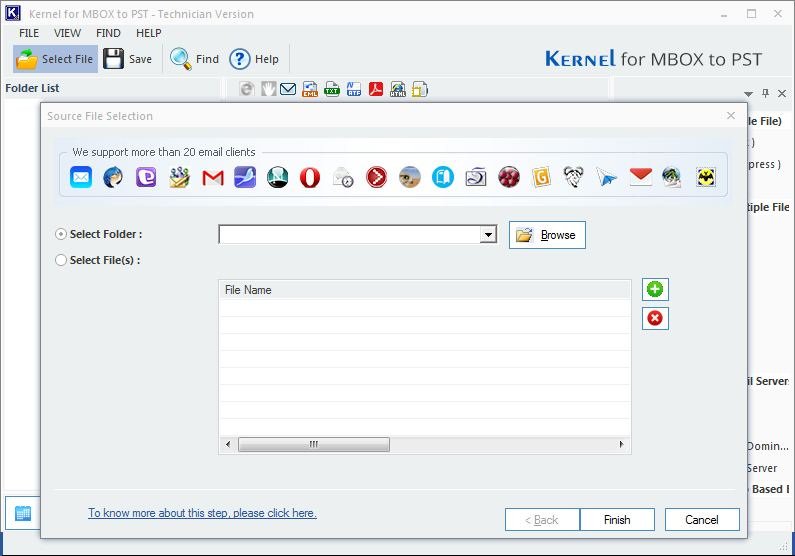Click the eye photo client icon
Image resolution: width=795 pixels, height=556 pixels.
click(x=410, y=178)
